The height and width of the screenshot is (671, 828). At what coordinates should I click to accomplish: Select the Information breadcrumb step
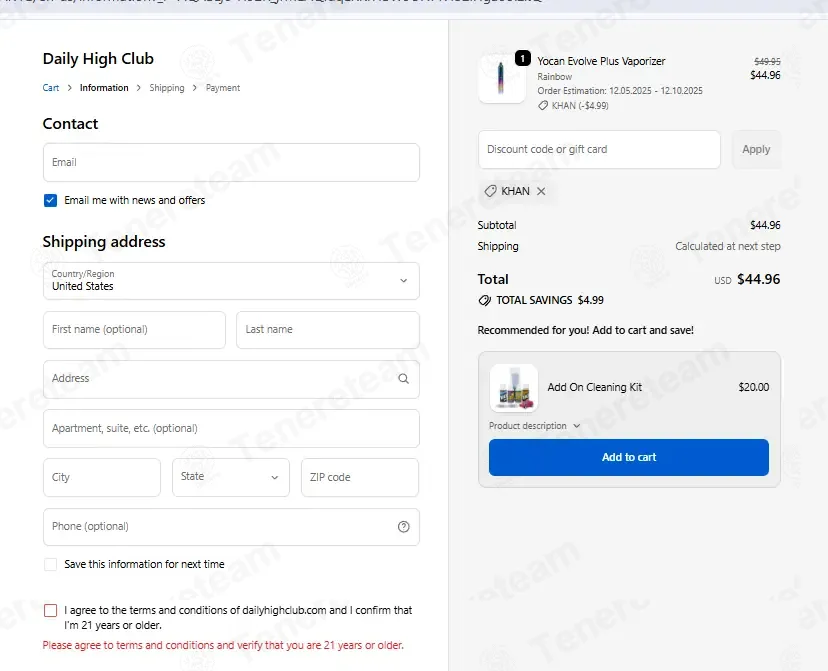[x=104, y=88]
